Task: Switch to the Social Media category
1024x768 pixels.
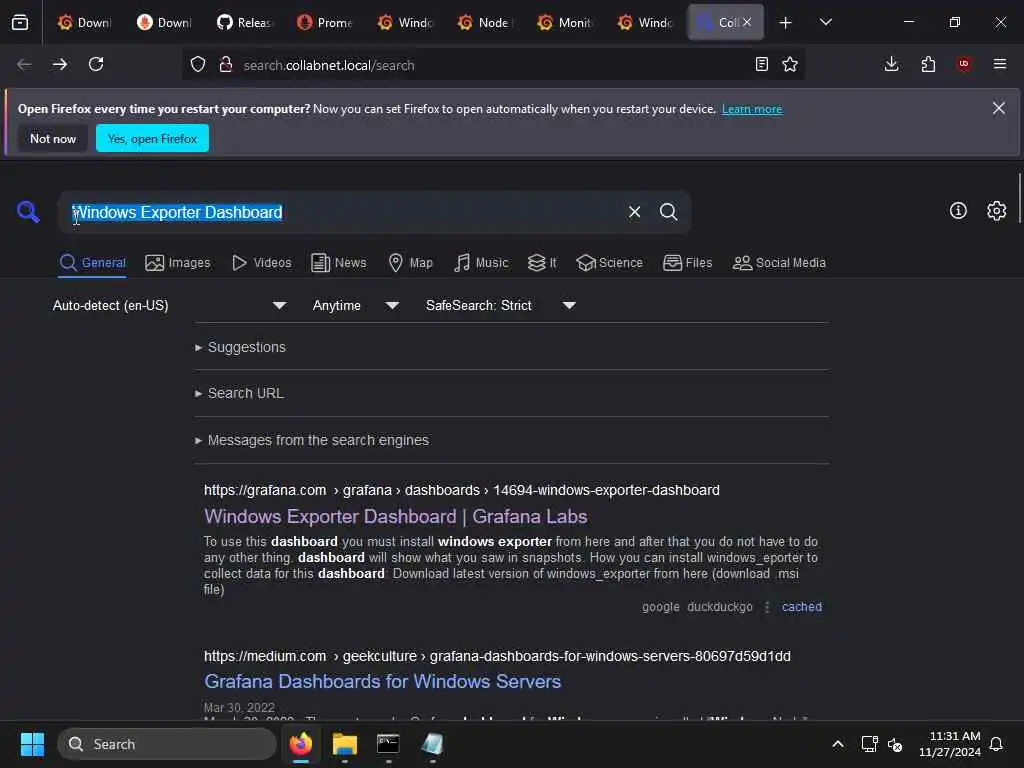Action: pos(779,263)
